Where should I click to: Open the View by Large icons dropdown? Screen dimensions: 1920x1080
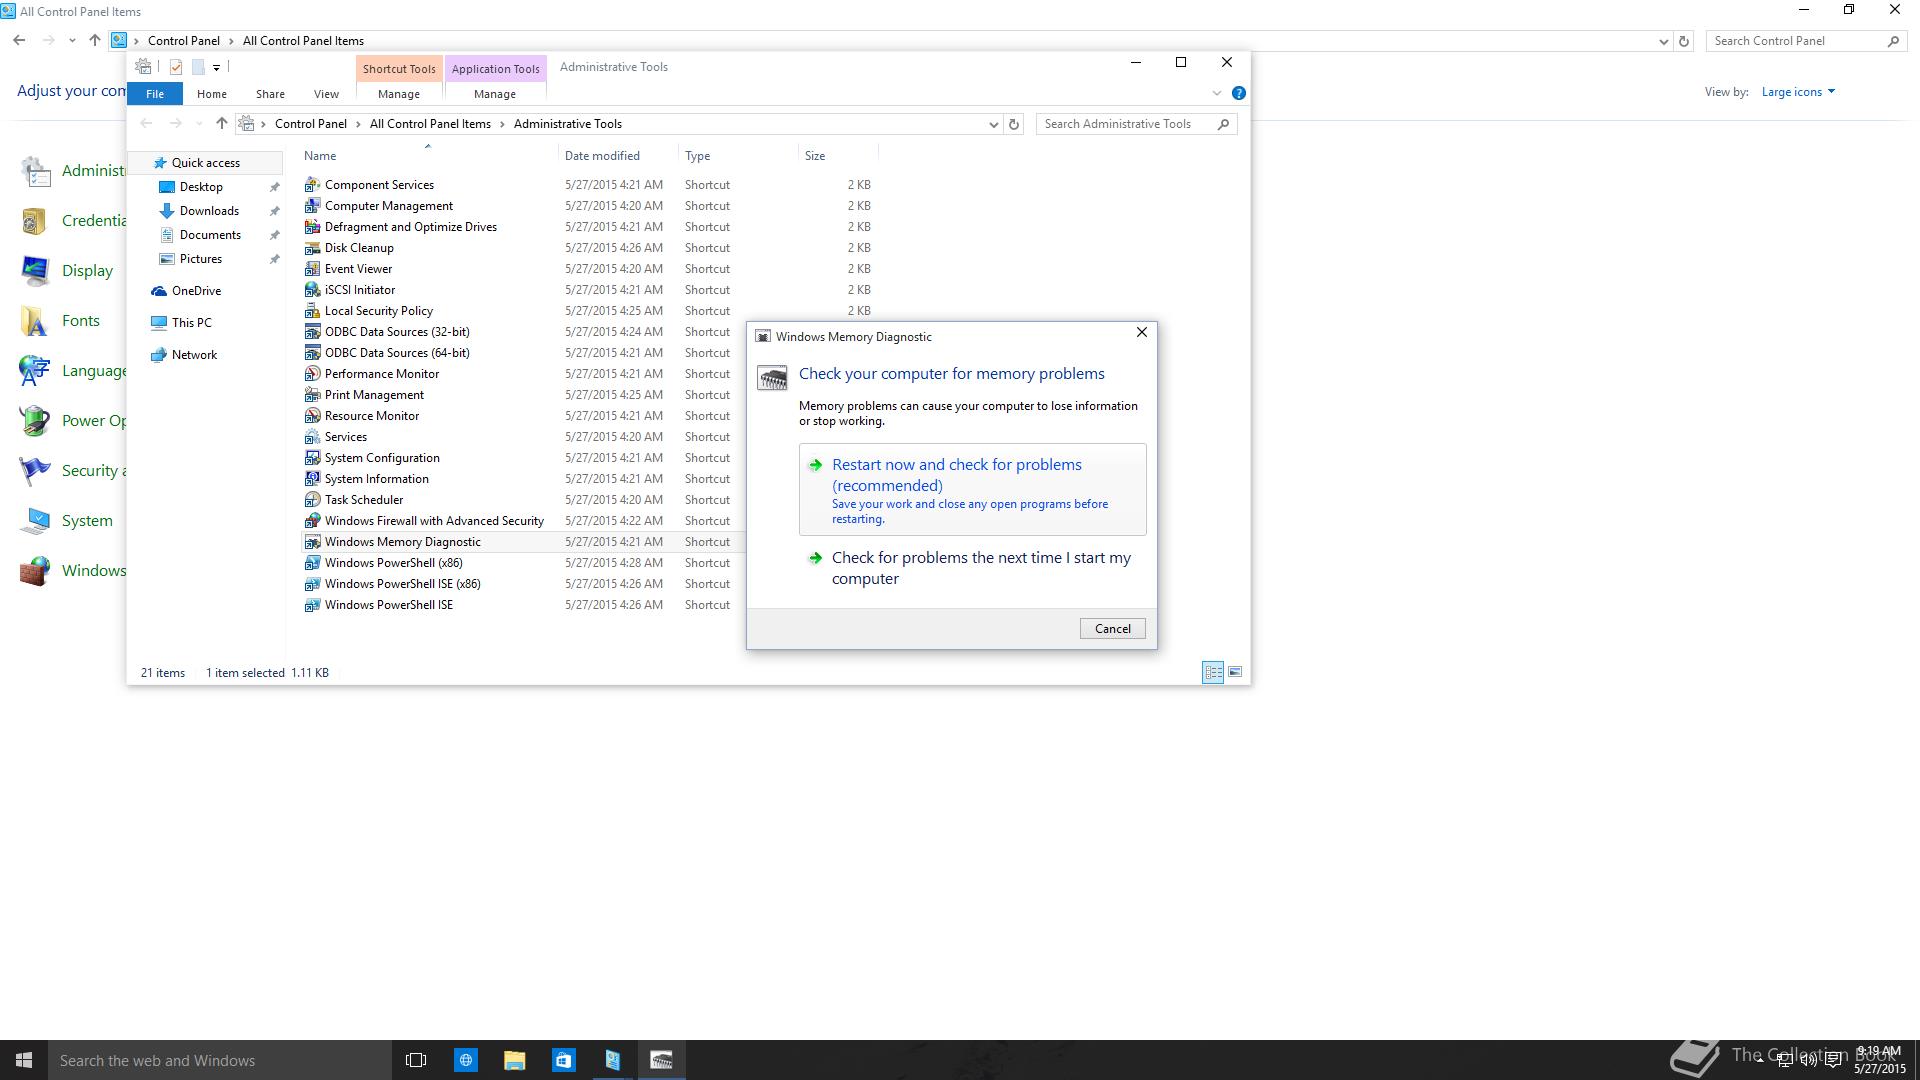click(1798, 92)
